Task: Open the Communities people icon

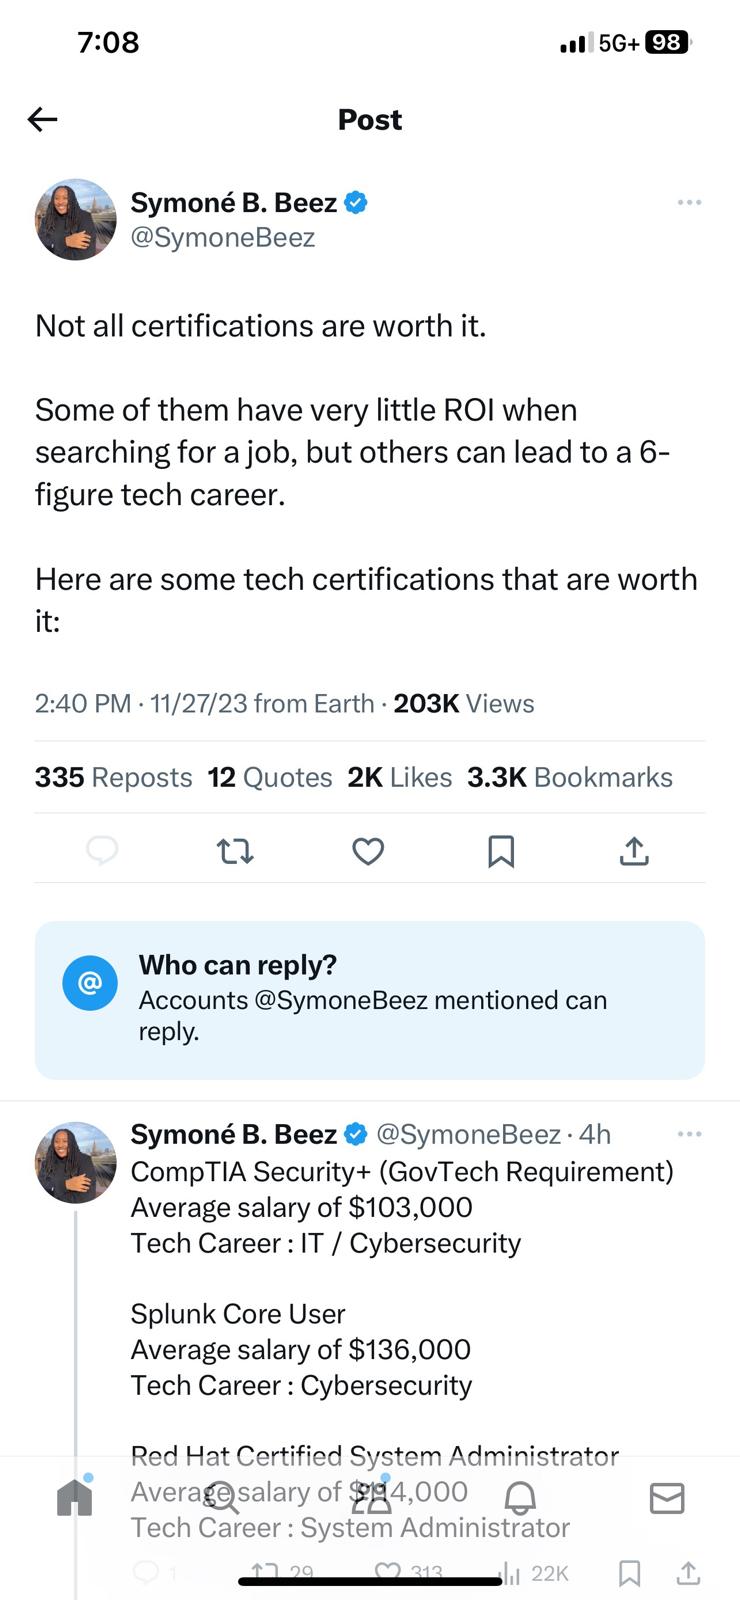Action: pos(371,1497)
